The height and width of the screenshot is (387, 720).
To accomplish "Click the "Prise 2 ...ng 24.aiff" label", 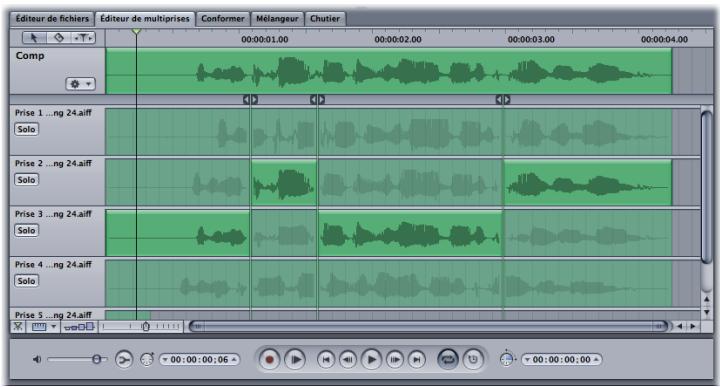I will tap(53, 163).
